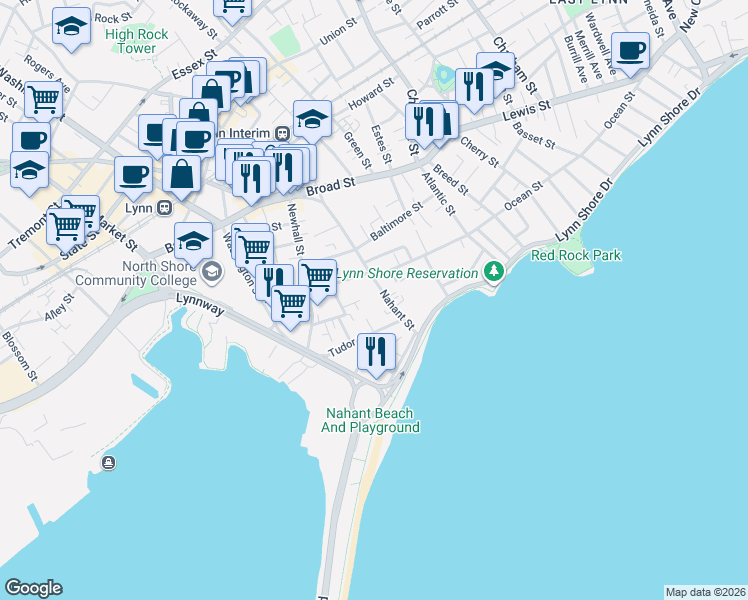
Task: Click the Map data ©2026 attribution
Action: (706, 592)
